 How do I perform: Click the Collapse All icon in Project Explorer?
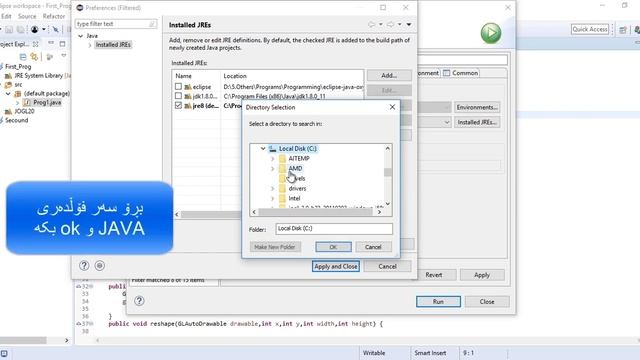coord(23,57)
